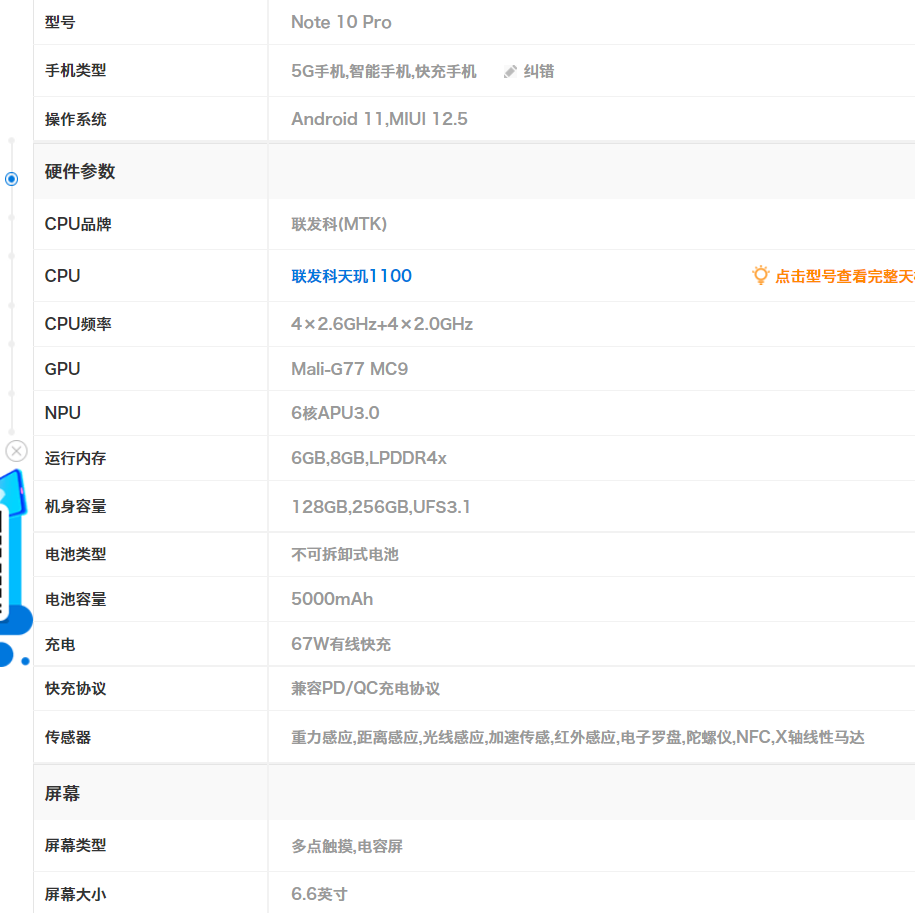Click the 硬件参数 section header
Screen dimensions: 915x913
pyautogui.click(x=80, y=172)
